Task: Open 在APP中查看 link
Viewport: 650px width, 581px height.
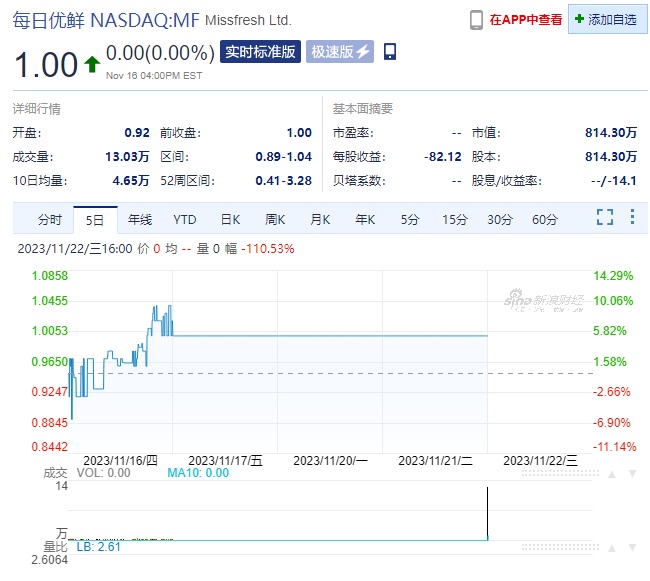Action: (526, 19)
